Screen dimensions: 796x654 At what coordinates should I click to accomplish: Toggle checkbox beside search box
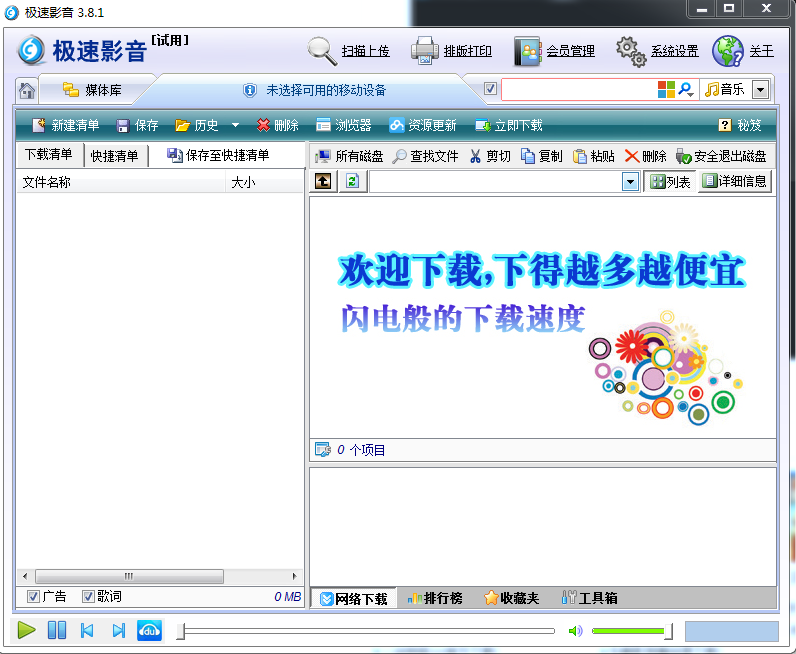pos(490,89)
